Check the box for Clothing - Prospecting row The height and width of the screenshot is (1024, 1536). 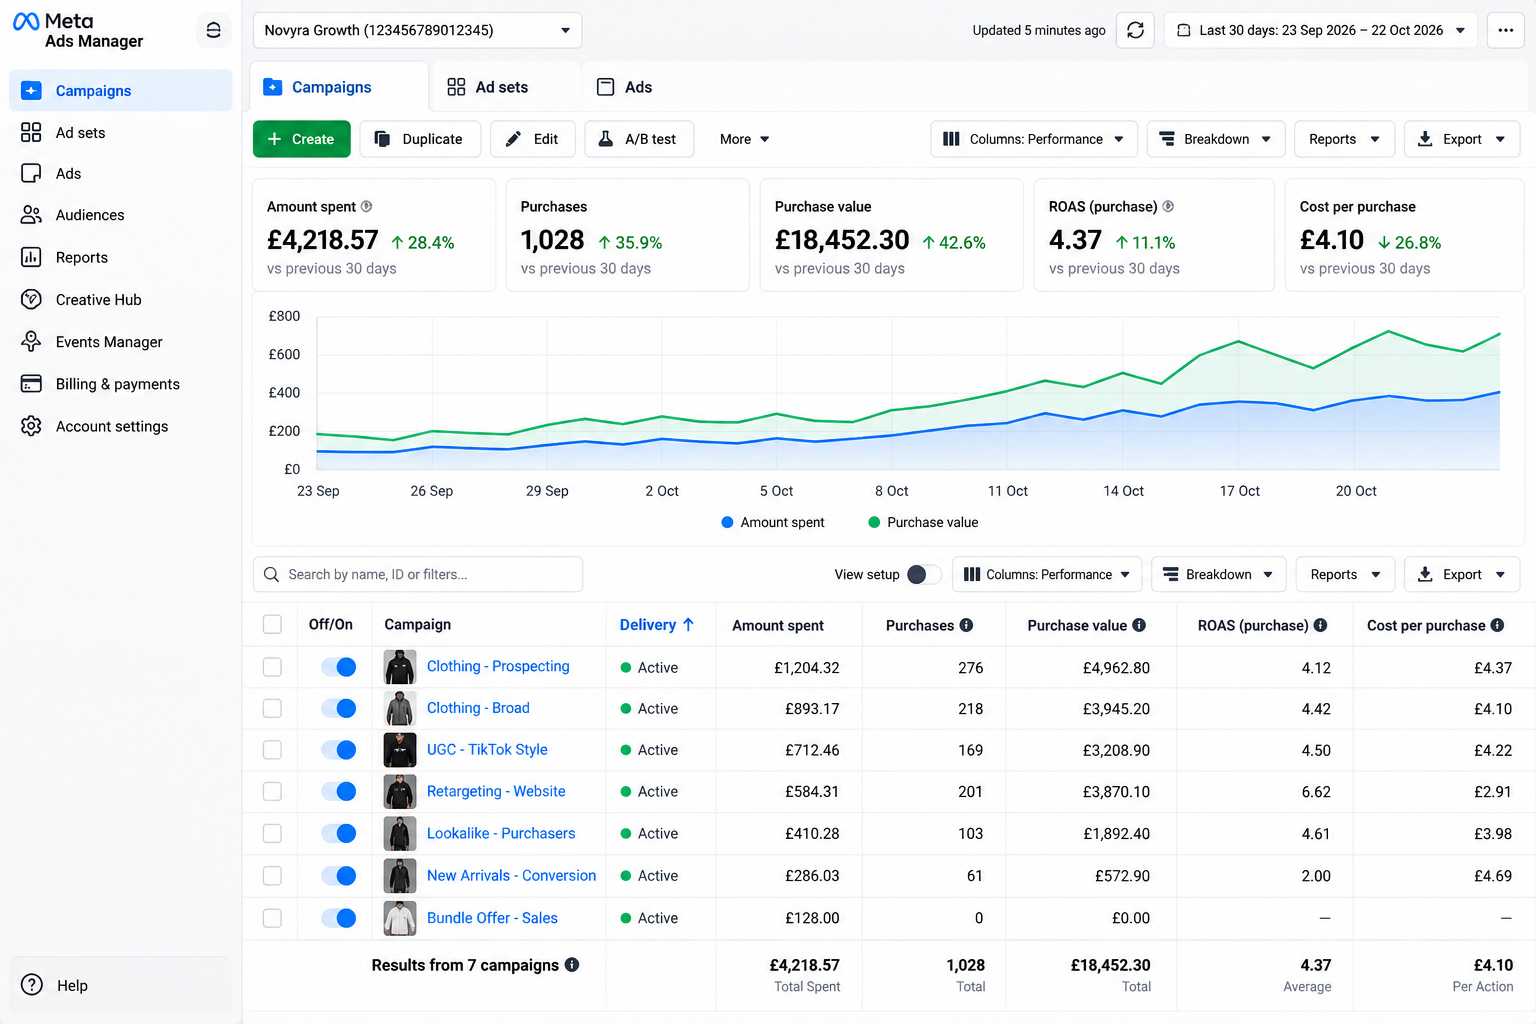tap(272, 667)
